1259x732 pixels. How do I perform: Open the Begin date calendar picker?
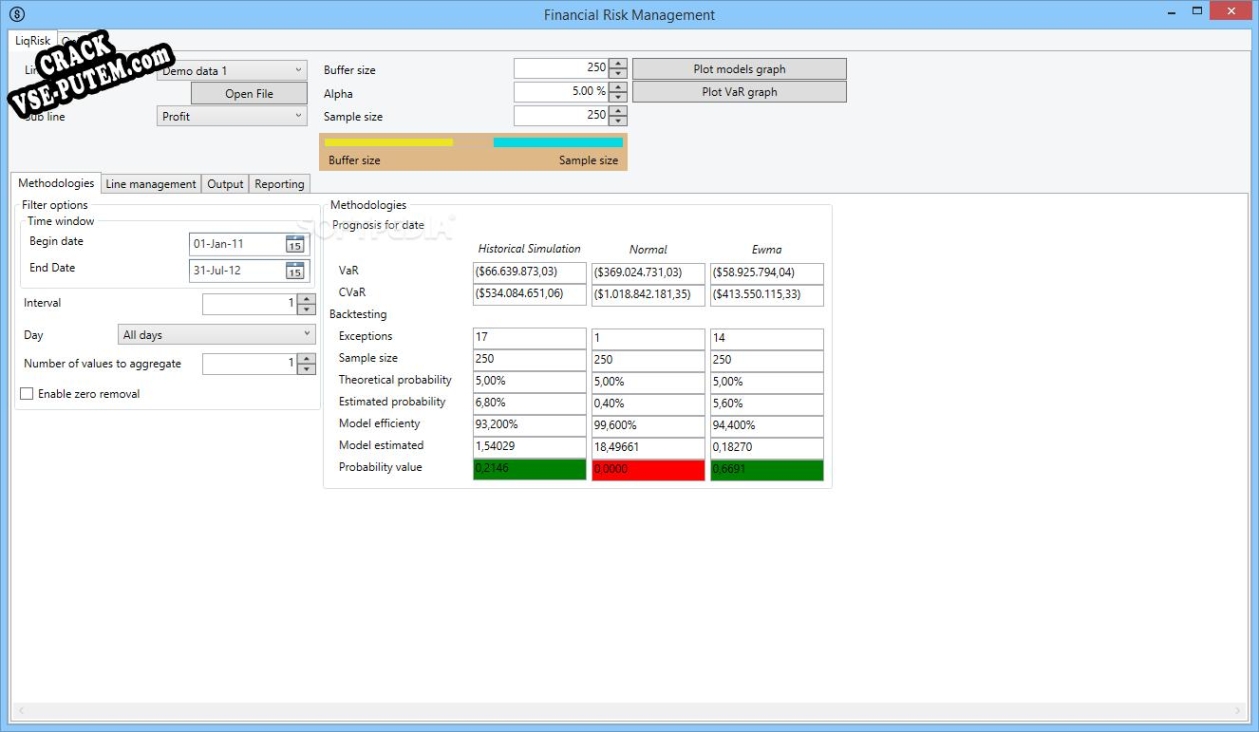pyautogui.click(x=294, y=244)
